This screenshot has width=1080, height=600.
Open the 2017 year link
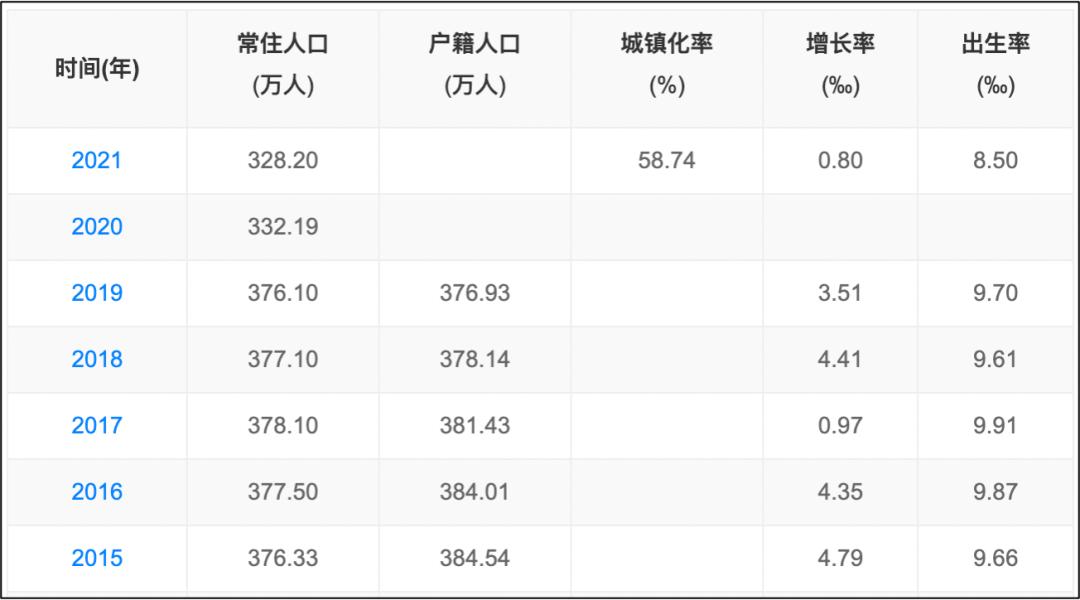(97, 425)
